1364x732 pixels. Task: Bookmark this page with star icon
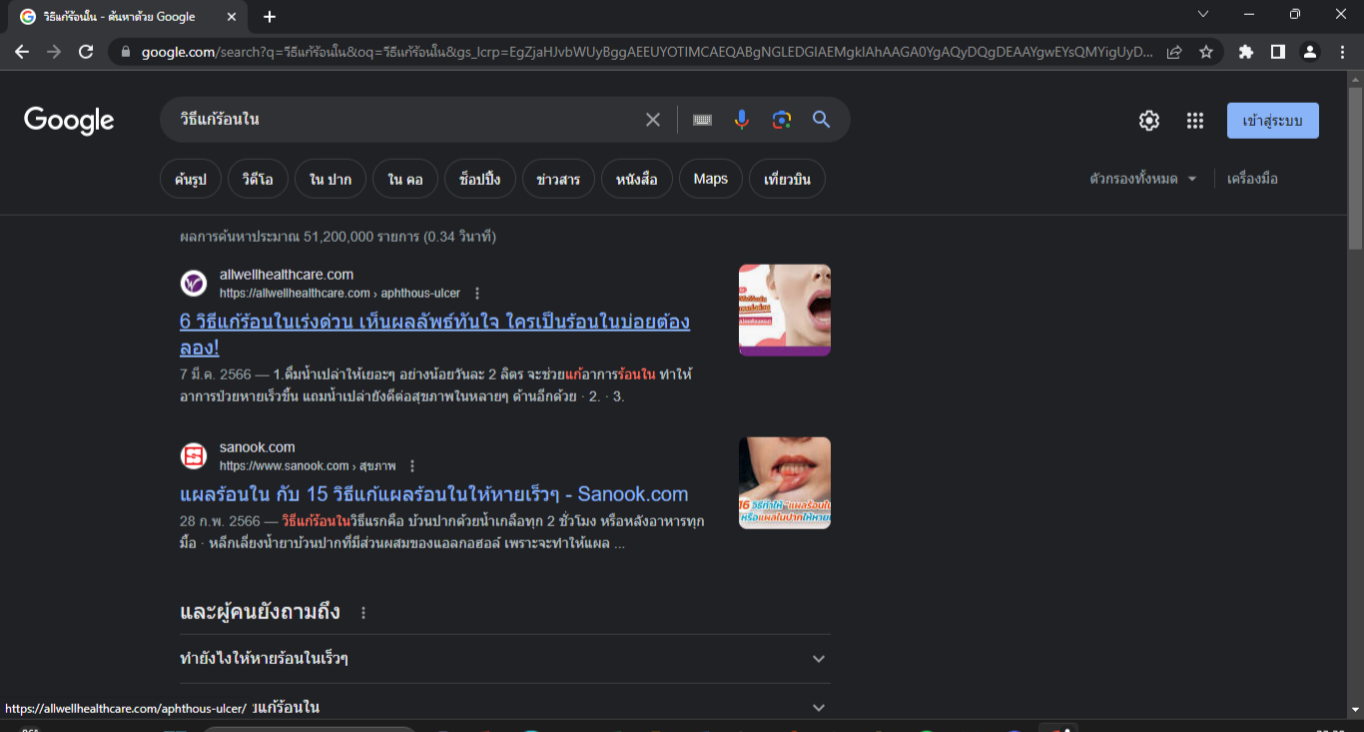tap(1206, 52)
